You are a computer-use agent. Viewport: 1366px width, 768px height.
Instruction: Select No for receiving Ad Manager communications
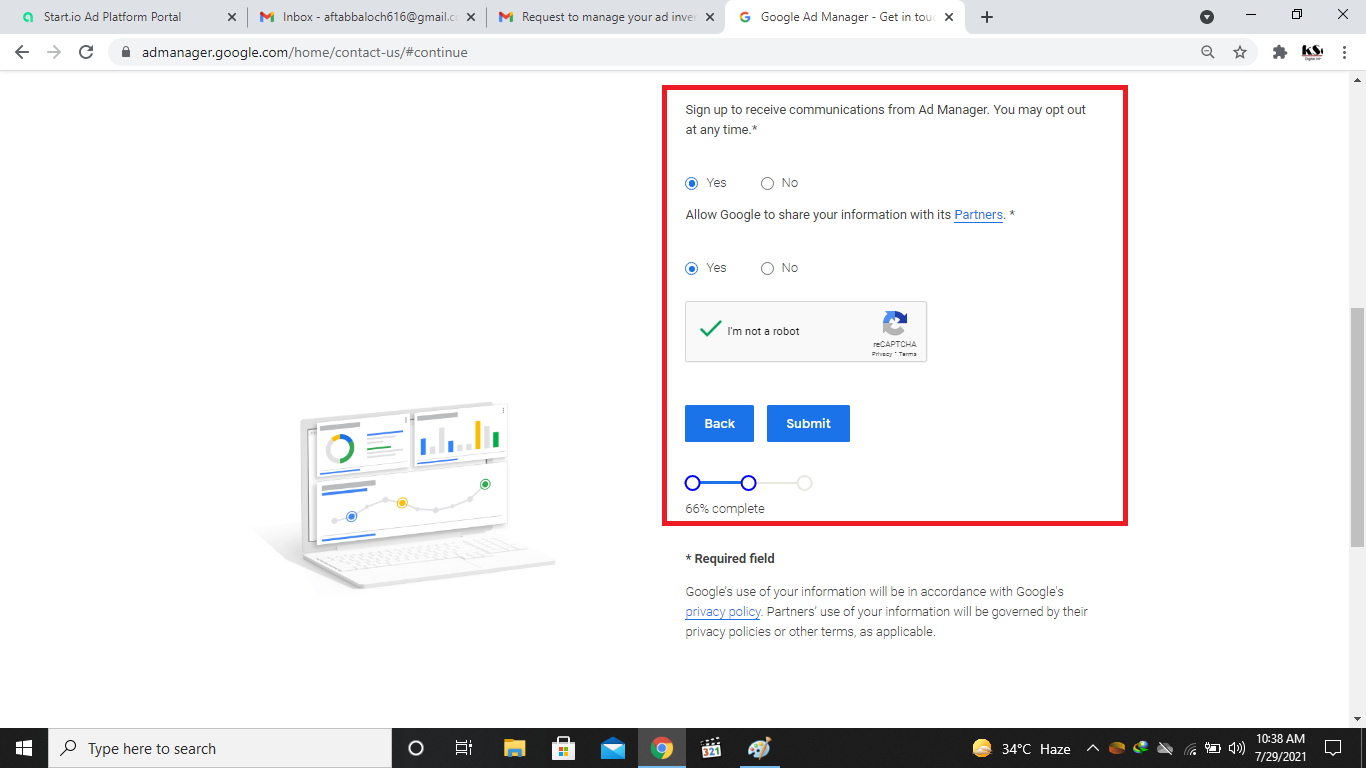pyautogui.click(x=768, y=183)
